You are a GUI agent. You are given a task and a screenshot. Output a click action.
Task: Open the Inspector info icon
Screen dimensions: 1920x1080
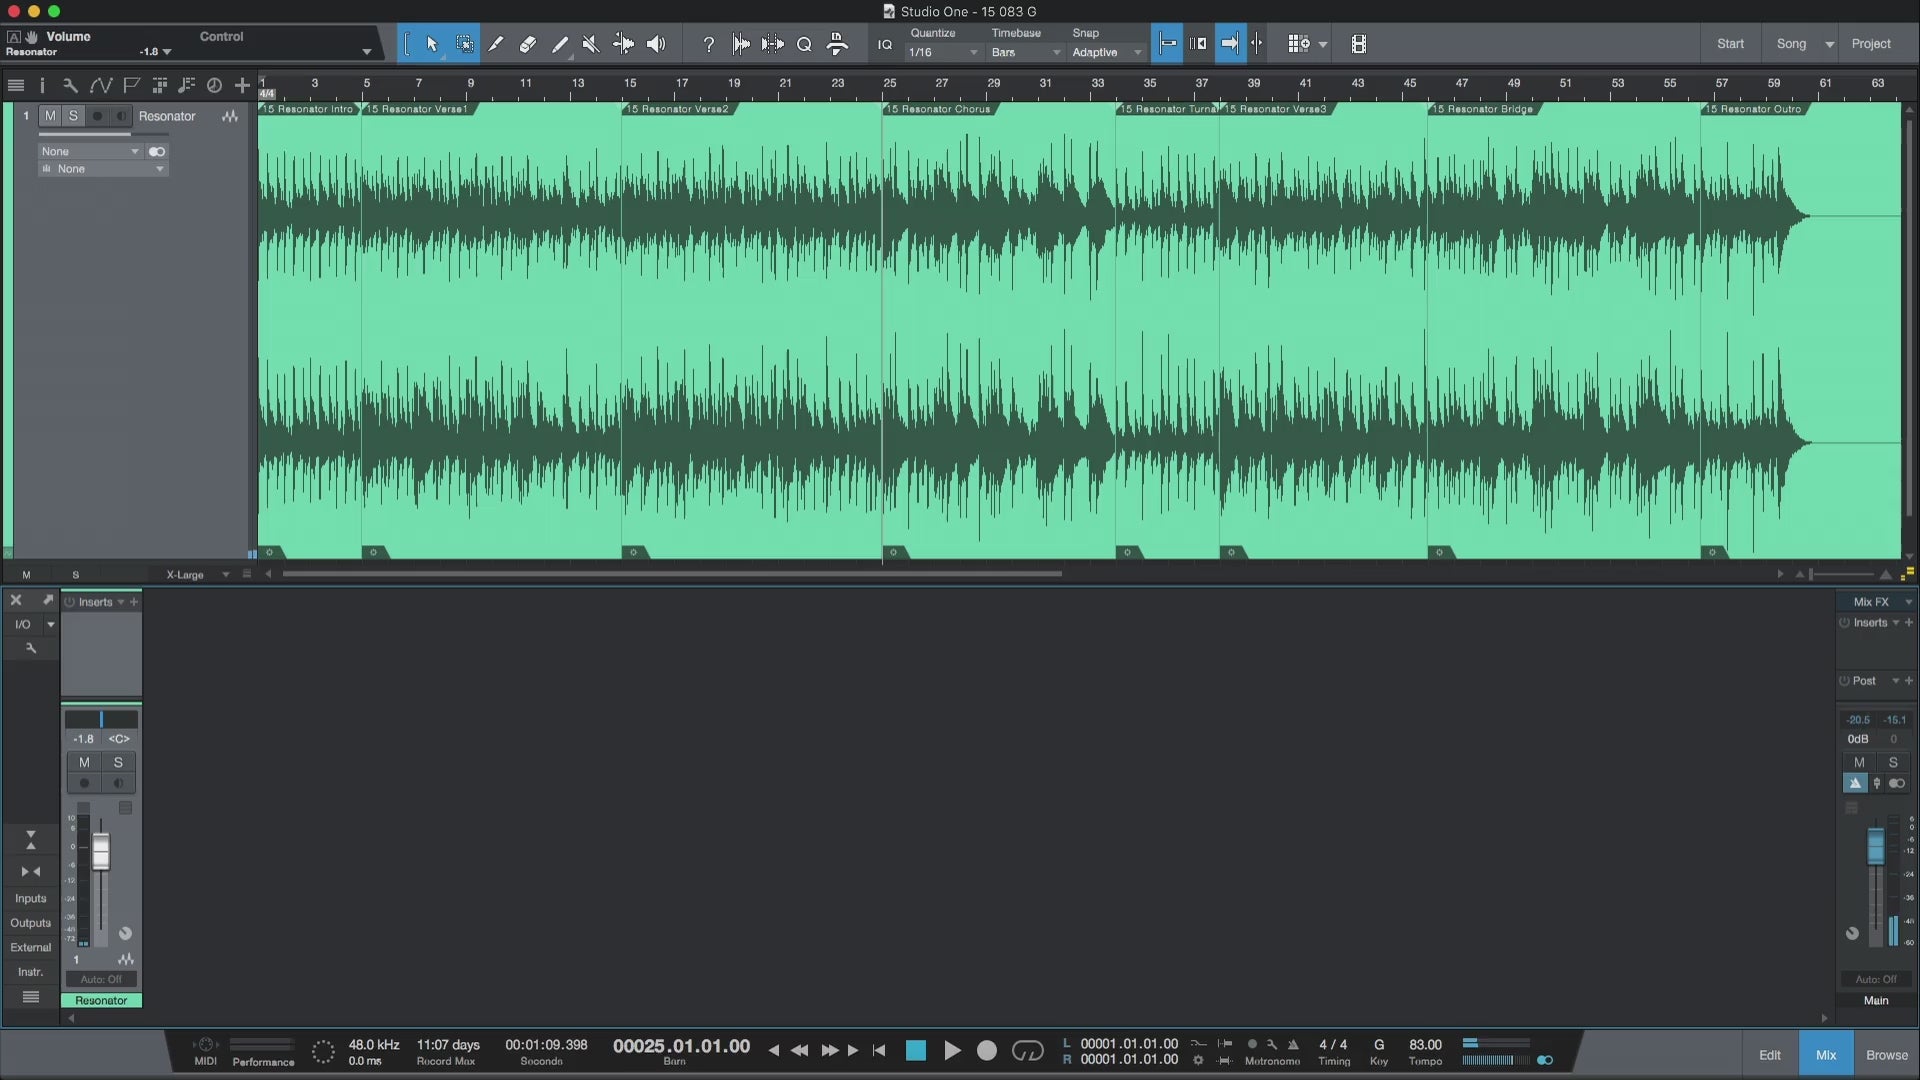click(x=42, y=86)
